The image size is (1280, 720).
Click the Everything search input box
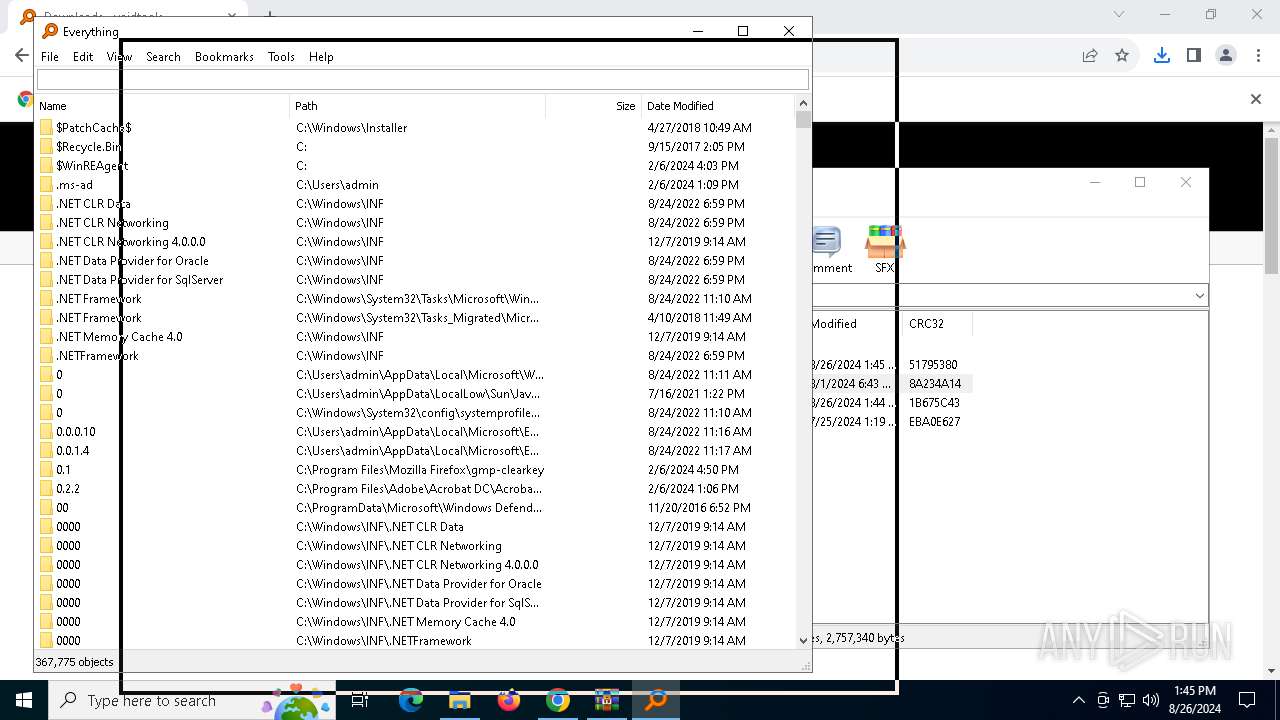point(422,79)
